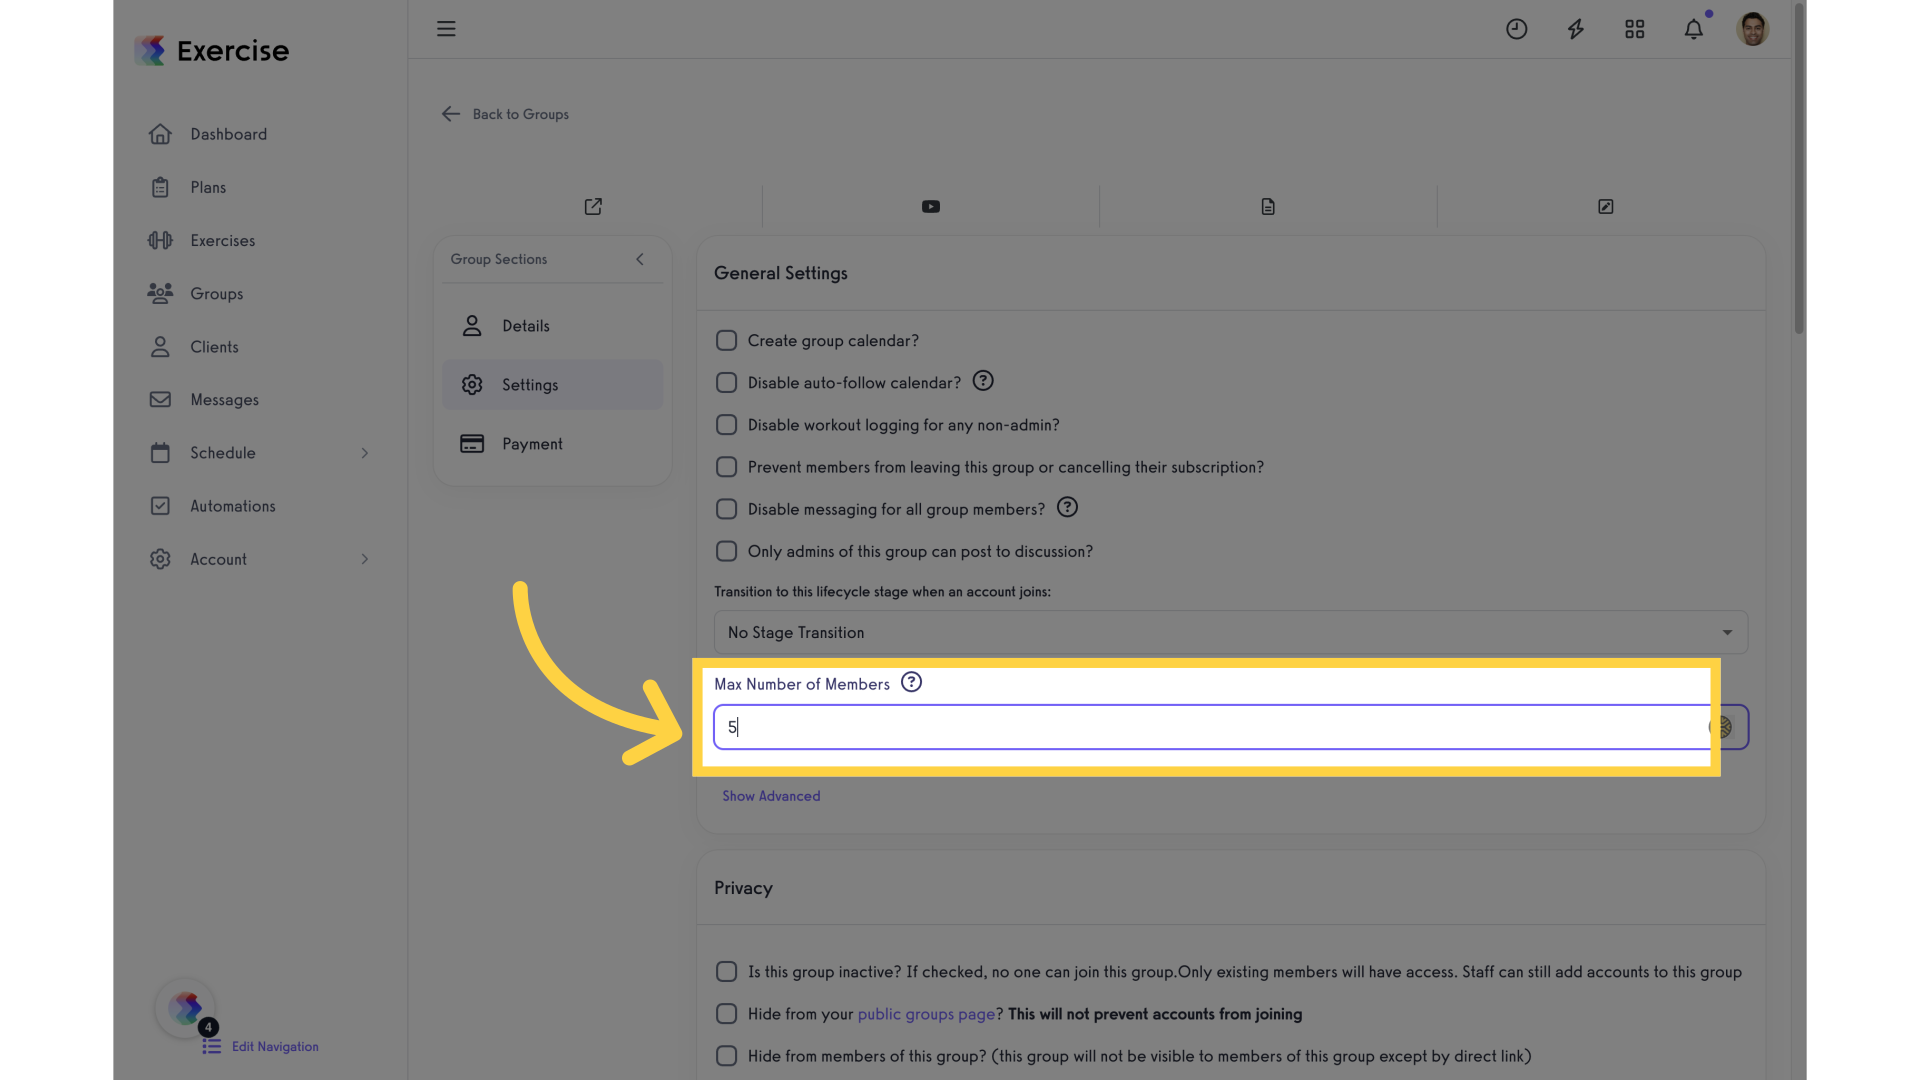Click the Messages envelope icon
This screenshot has height=1080, width=1920.
coord(160,399)
